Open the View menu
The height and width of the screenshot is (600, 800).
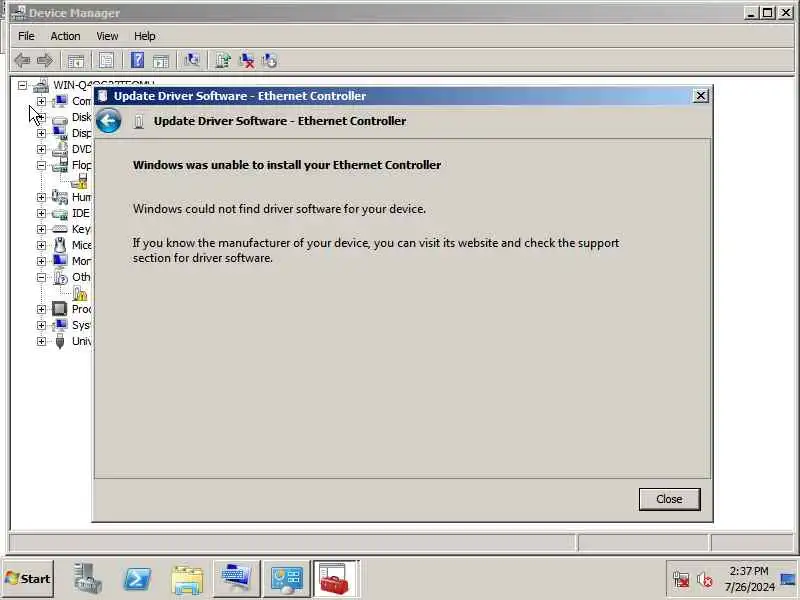click(107, 36)
